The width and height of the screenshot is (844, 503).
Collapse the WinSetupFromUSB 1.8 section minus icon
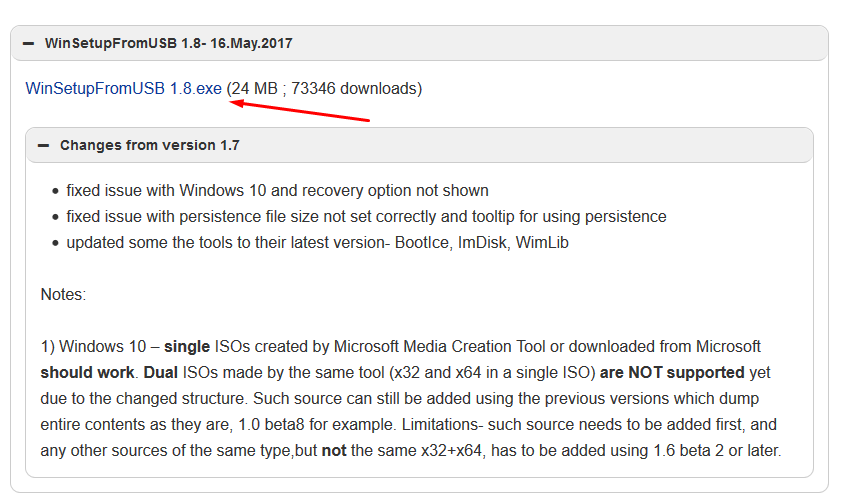pos(28,44)
